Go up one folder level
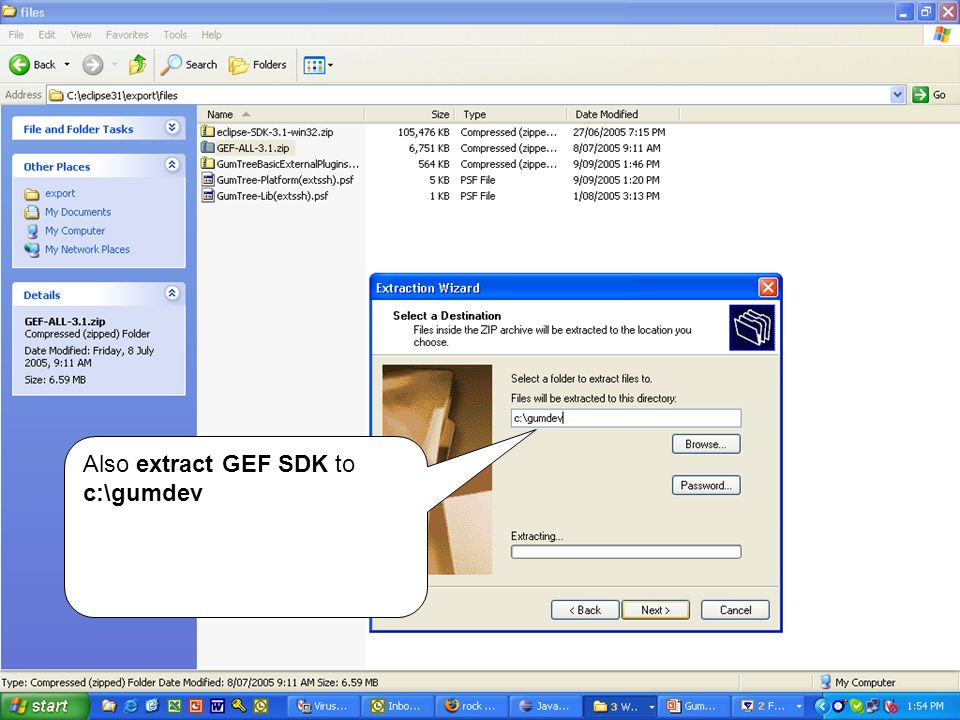This screenshot has width=960, height=720. pos(137,64)
